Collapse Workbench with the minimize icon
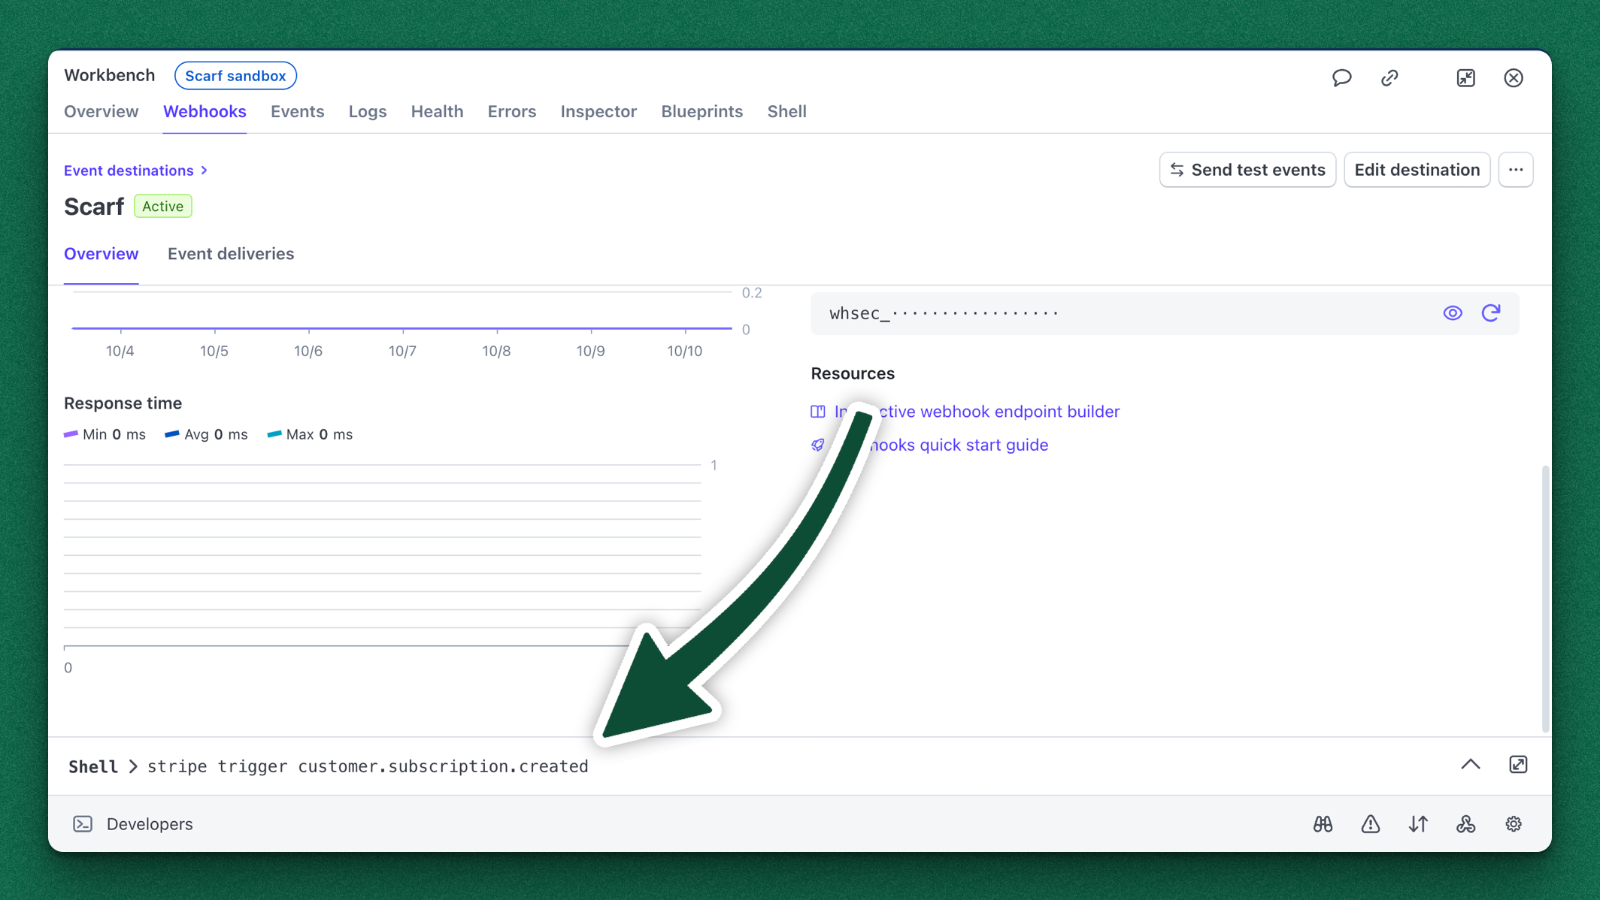 1466,78
